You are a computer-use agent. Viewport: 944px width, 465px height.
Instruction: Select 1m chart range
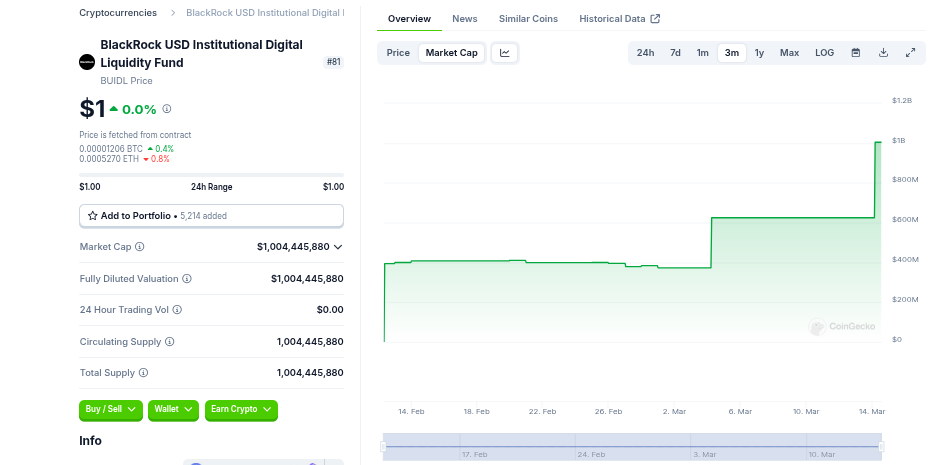[x=703, y=53]
